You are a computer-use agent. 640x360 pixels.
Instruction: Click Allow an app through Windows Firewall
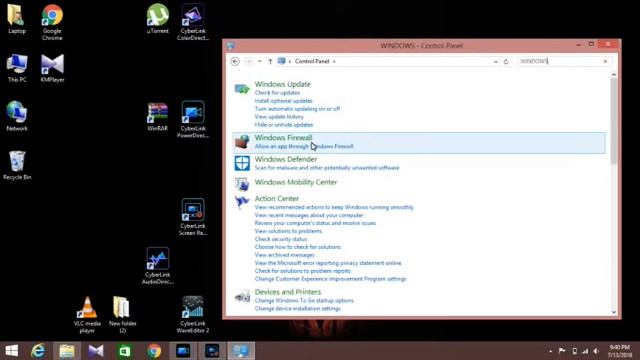pyautogui.click(x=304, y=146)
